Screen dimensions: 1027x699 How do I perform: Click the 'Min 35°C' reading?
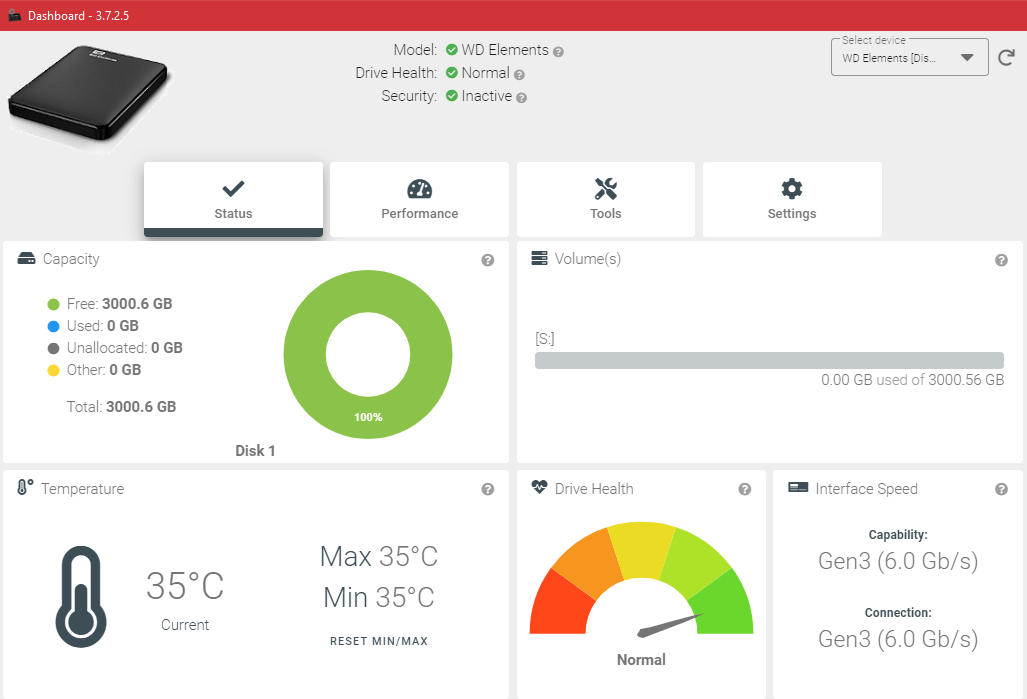coord(379,597)
